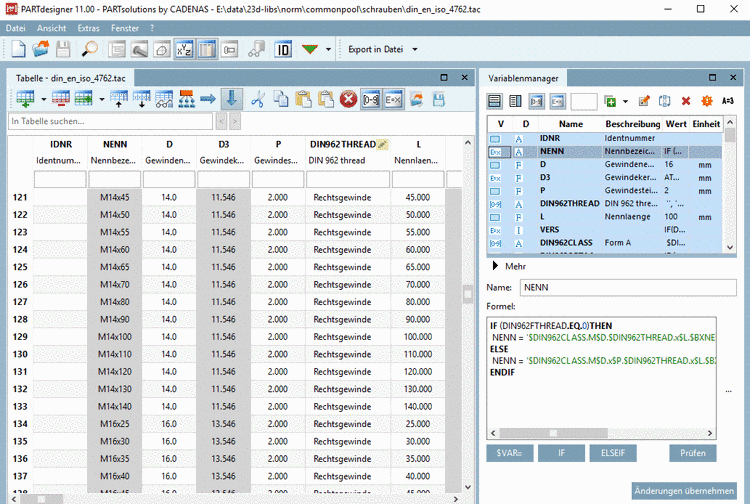This screenshot has width=750, height=504.
Task: Toggle the [0-9] value range button in table toolbar
Action: pos(371,98)
